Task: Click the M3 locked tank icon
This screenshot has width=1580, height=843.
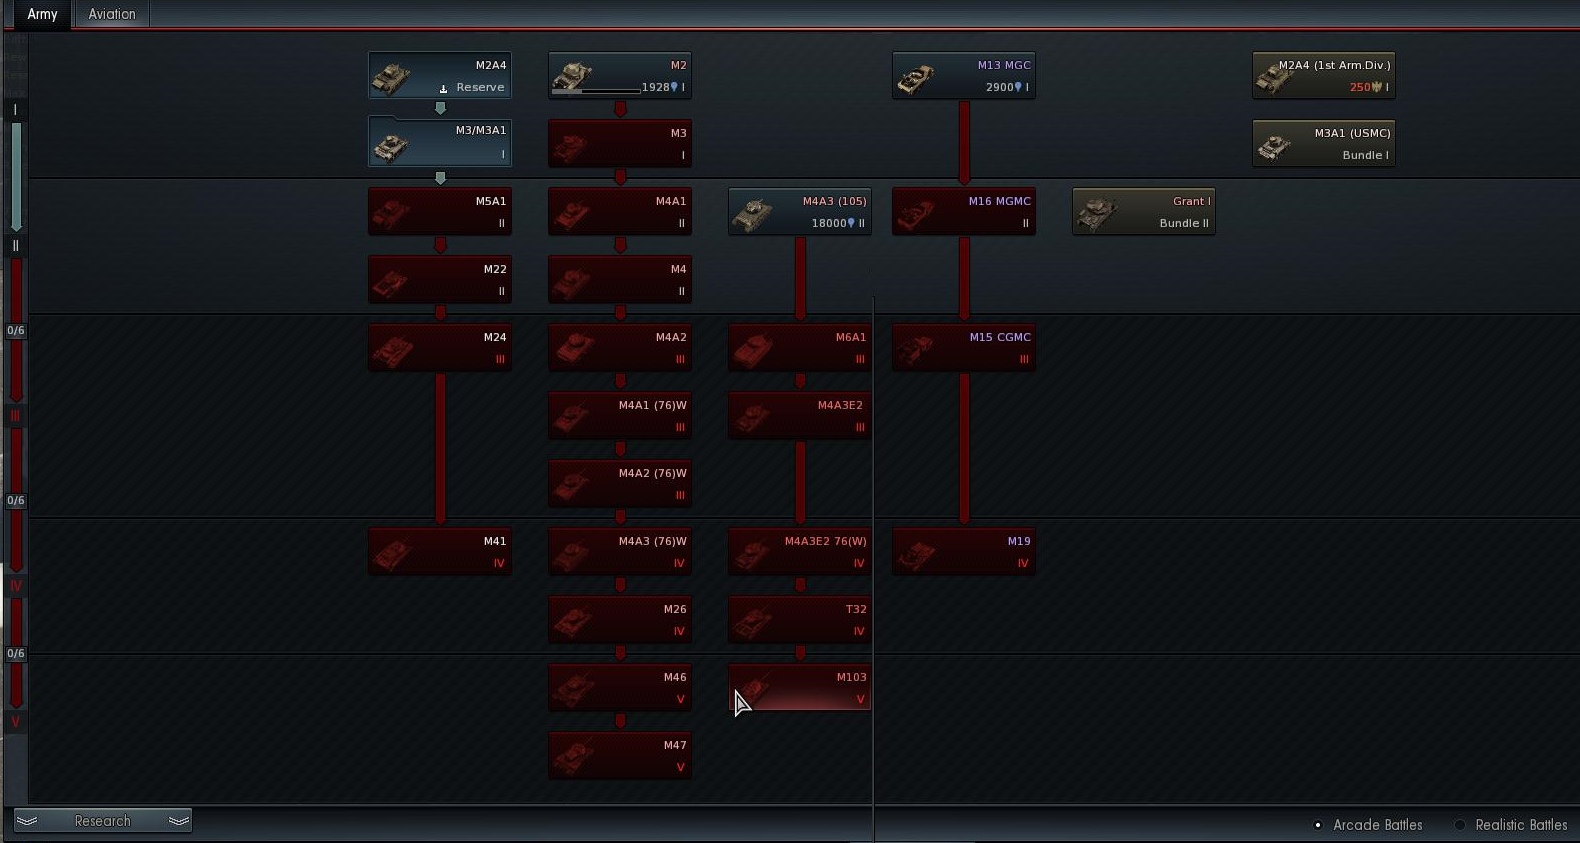Action: pos(572,146)
